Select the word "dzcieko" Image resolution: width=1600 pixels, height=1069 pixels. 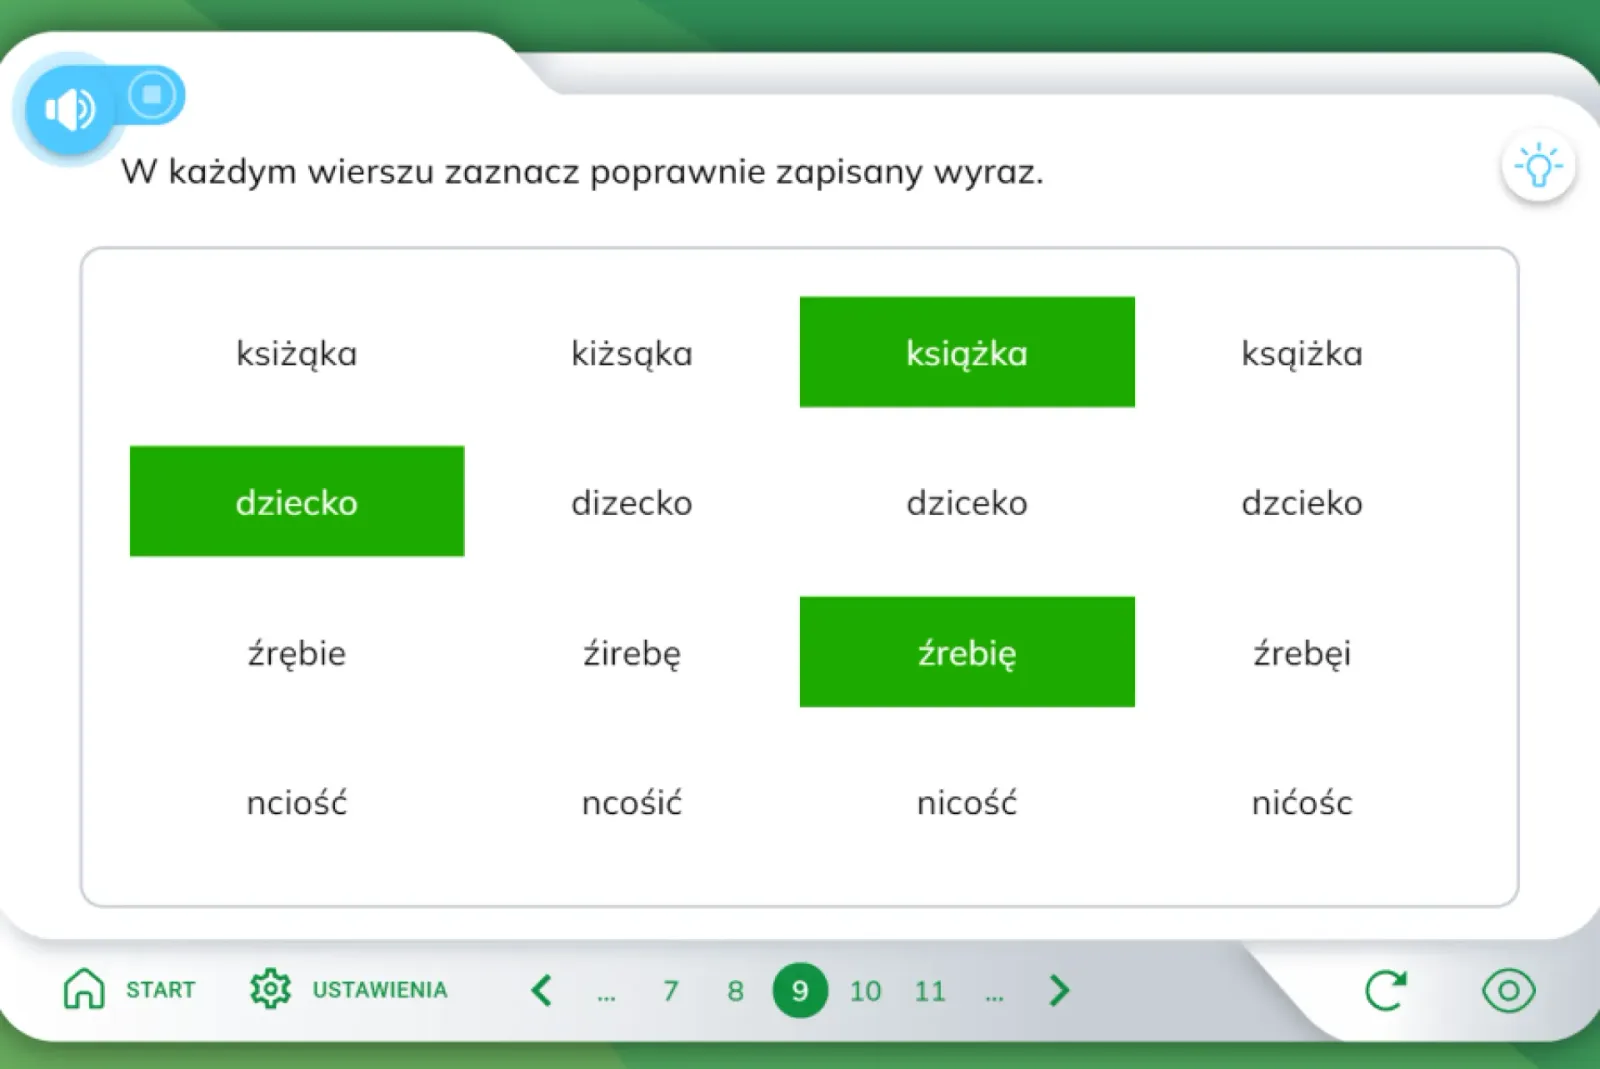tap(1302, 502)
